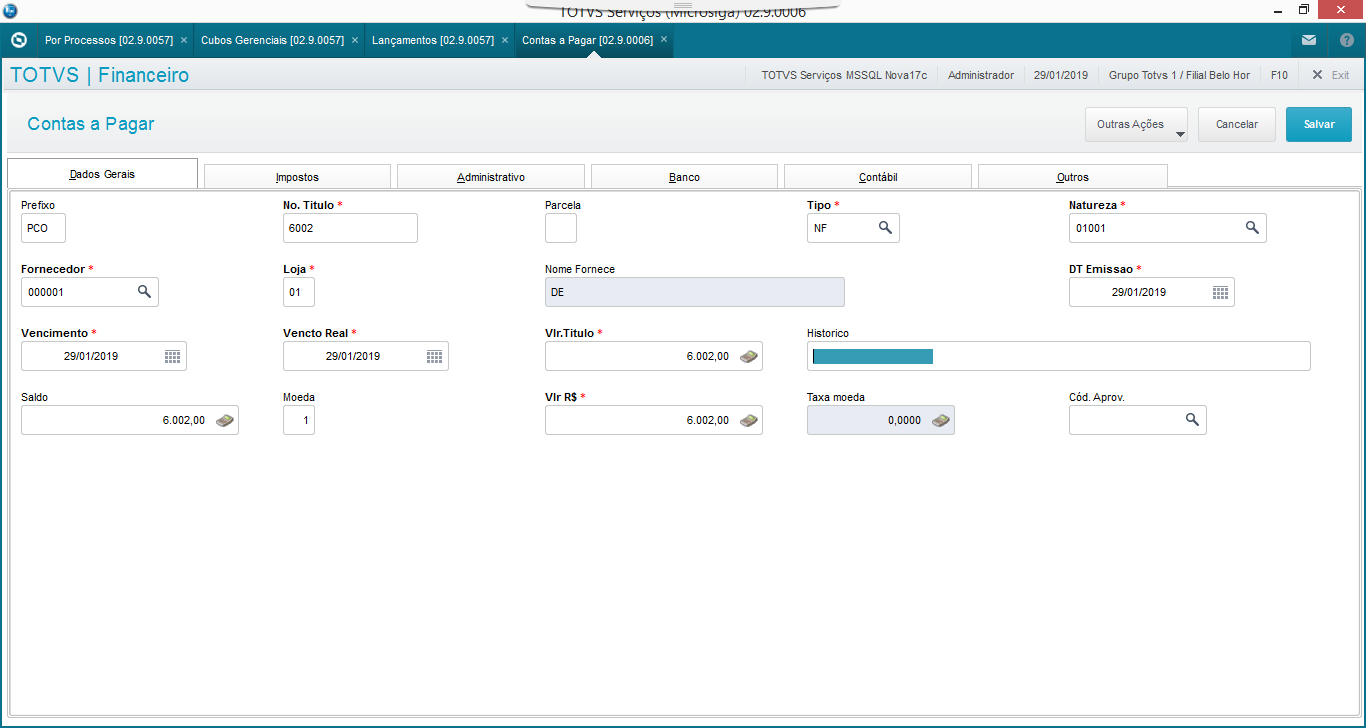Click the Parcela input field
This screenshot has width=1366, height=728.
[x=561, y=228]
